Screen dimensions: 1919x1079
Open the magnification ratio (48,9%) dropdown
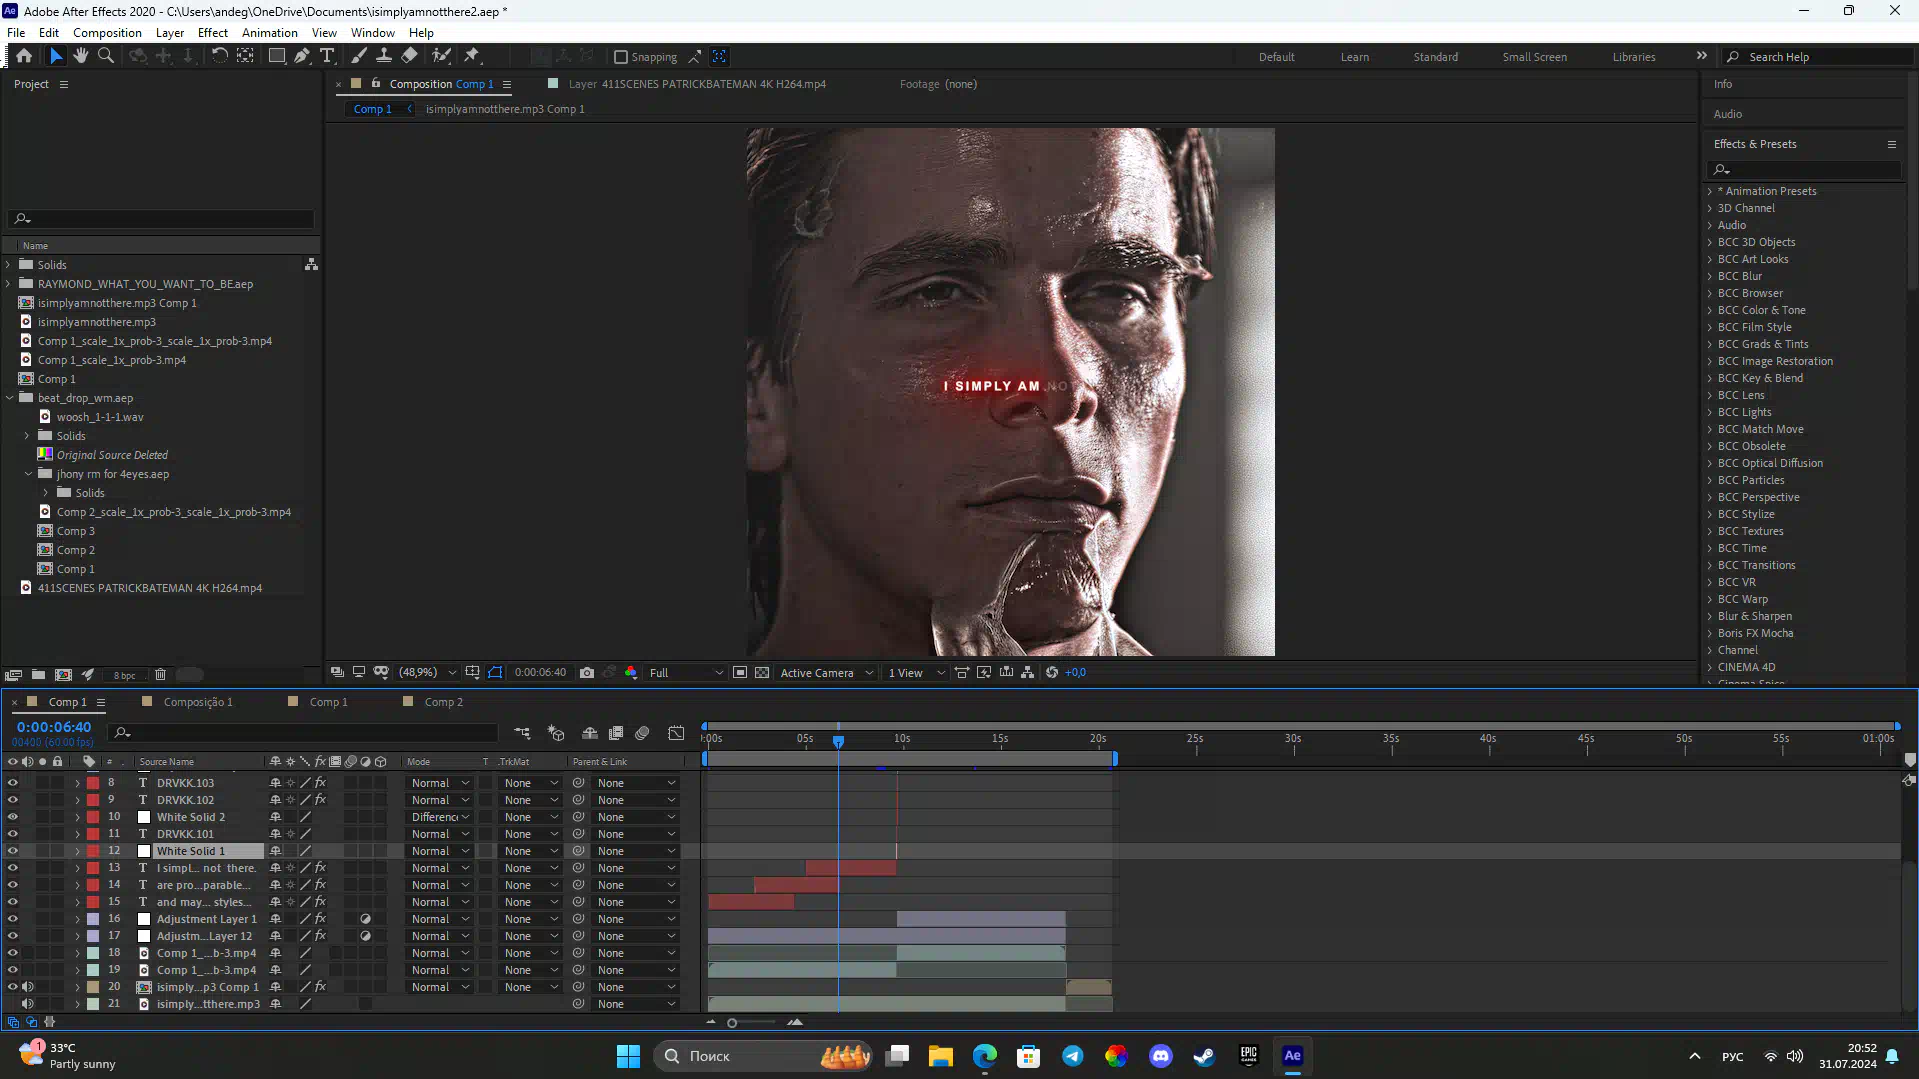[x=428, y=673]
